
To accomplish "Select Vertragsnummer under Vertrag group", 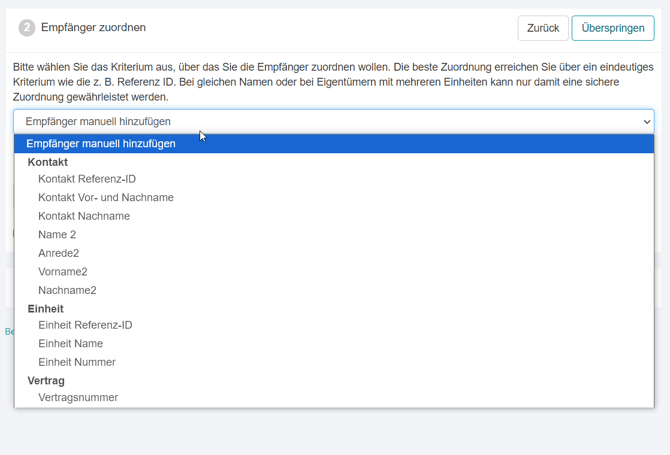I will pos(78,398).
